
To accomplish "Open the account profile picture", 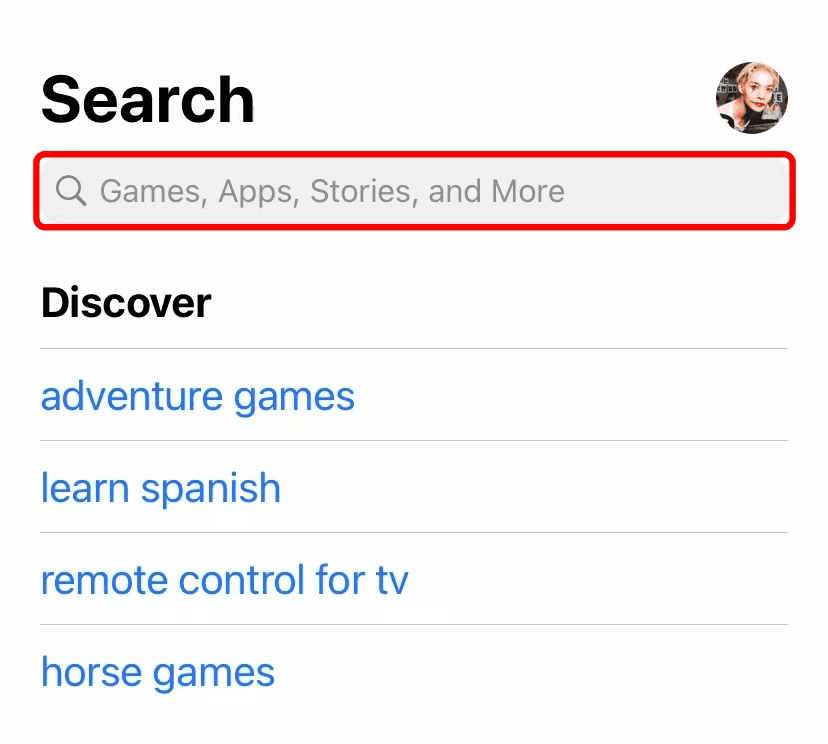I will click(751, 98).
